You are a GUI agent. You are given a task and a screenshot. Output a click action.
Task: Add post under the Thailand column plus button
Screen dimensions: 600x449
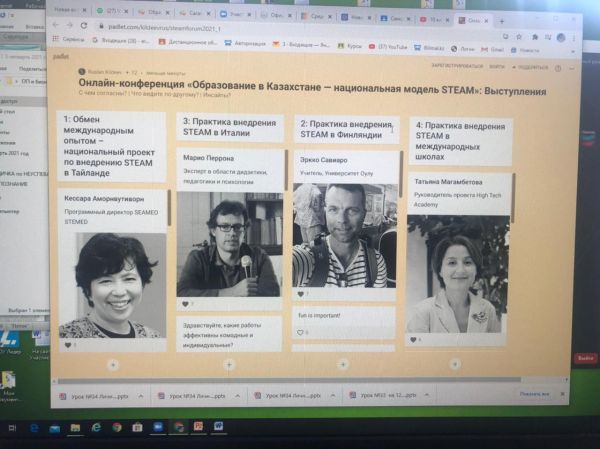click(x=112, y=364)
